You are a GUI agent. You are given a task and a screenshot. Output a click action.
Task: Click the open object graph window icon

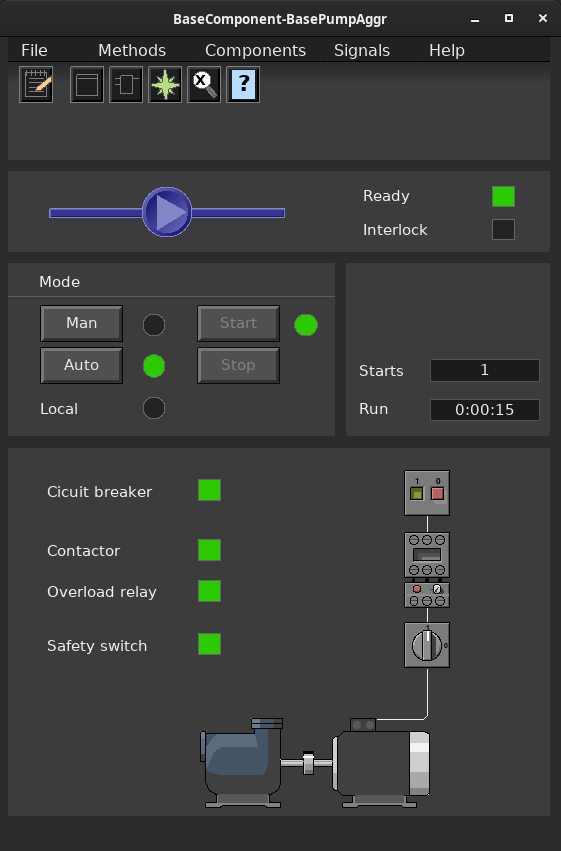tap(87, 84)
